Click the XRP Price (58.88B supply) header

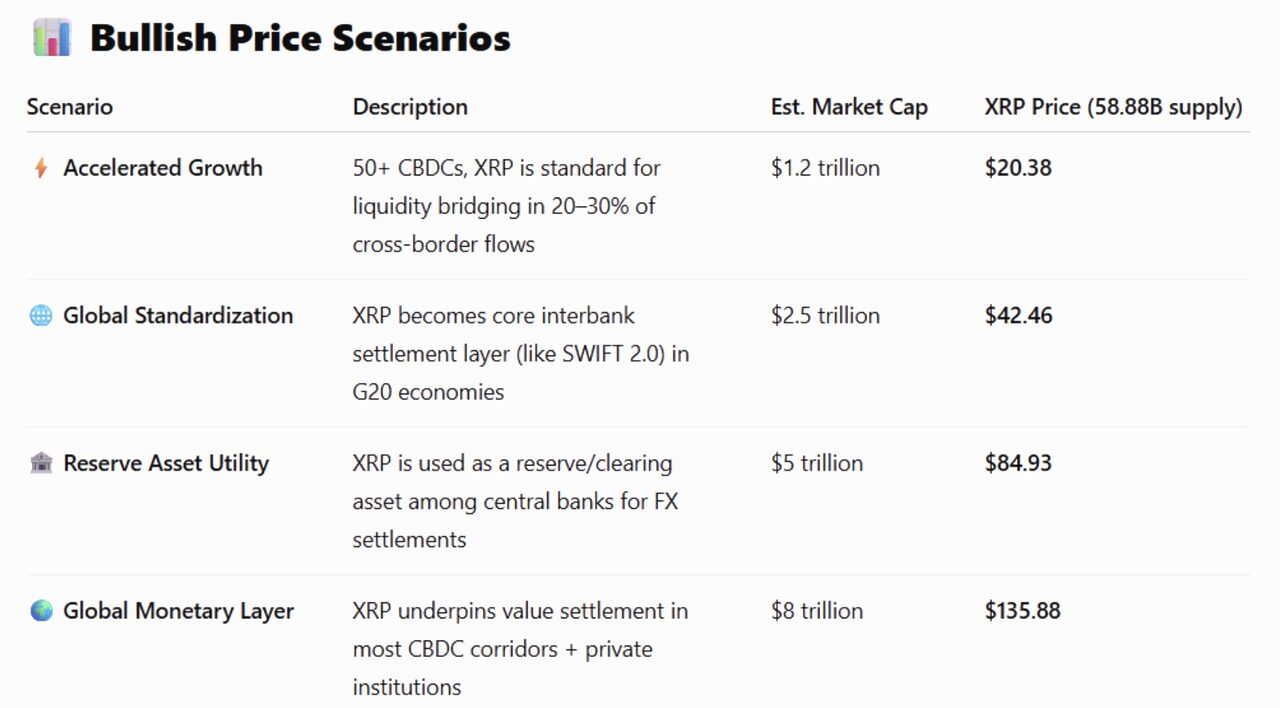click(x=1113, y=107)
